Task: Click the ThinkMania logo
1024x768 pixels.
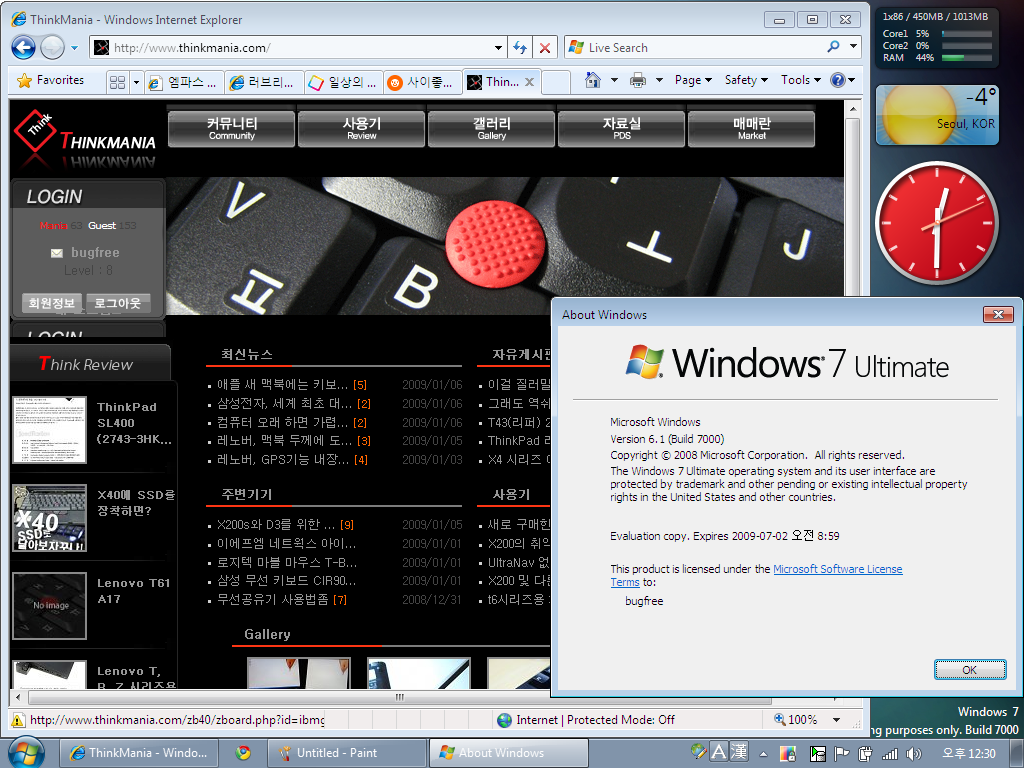Action: pos(85,135)
